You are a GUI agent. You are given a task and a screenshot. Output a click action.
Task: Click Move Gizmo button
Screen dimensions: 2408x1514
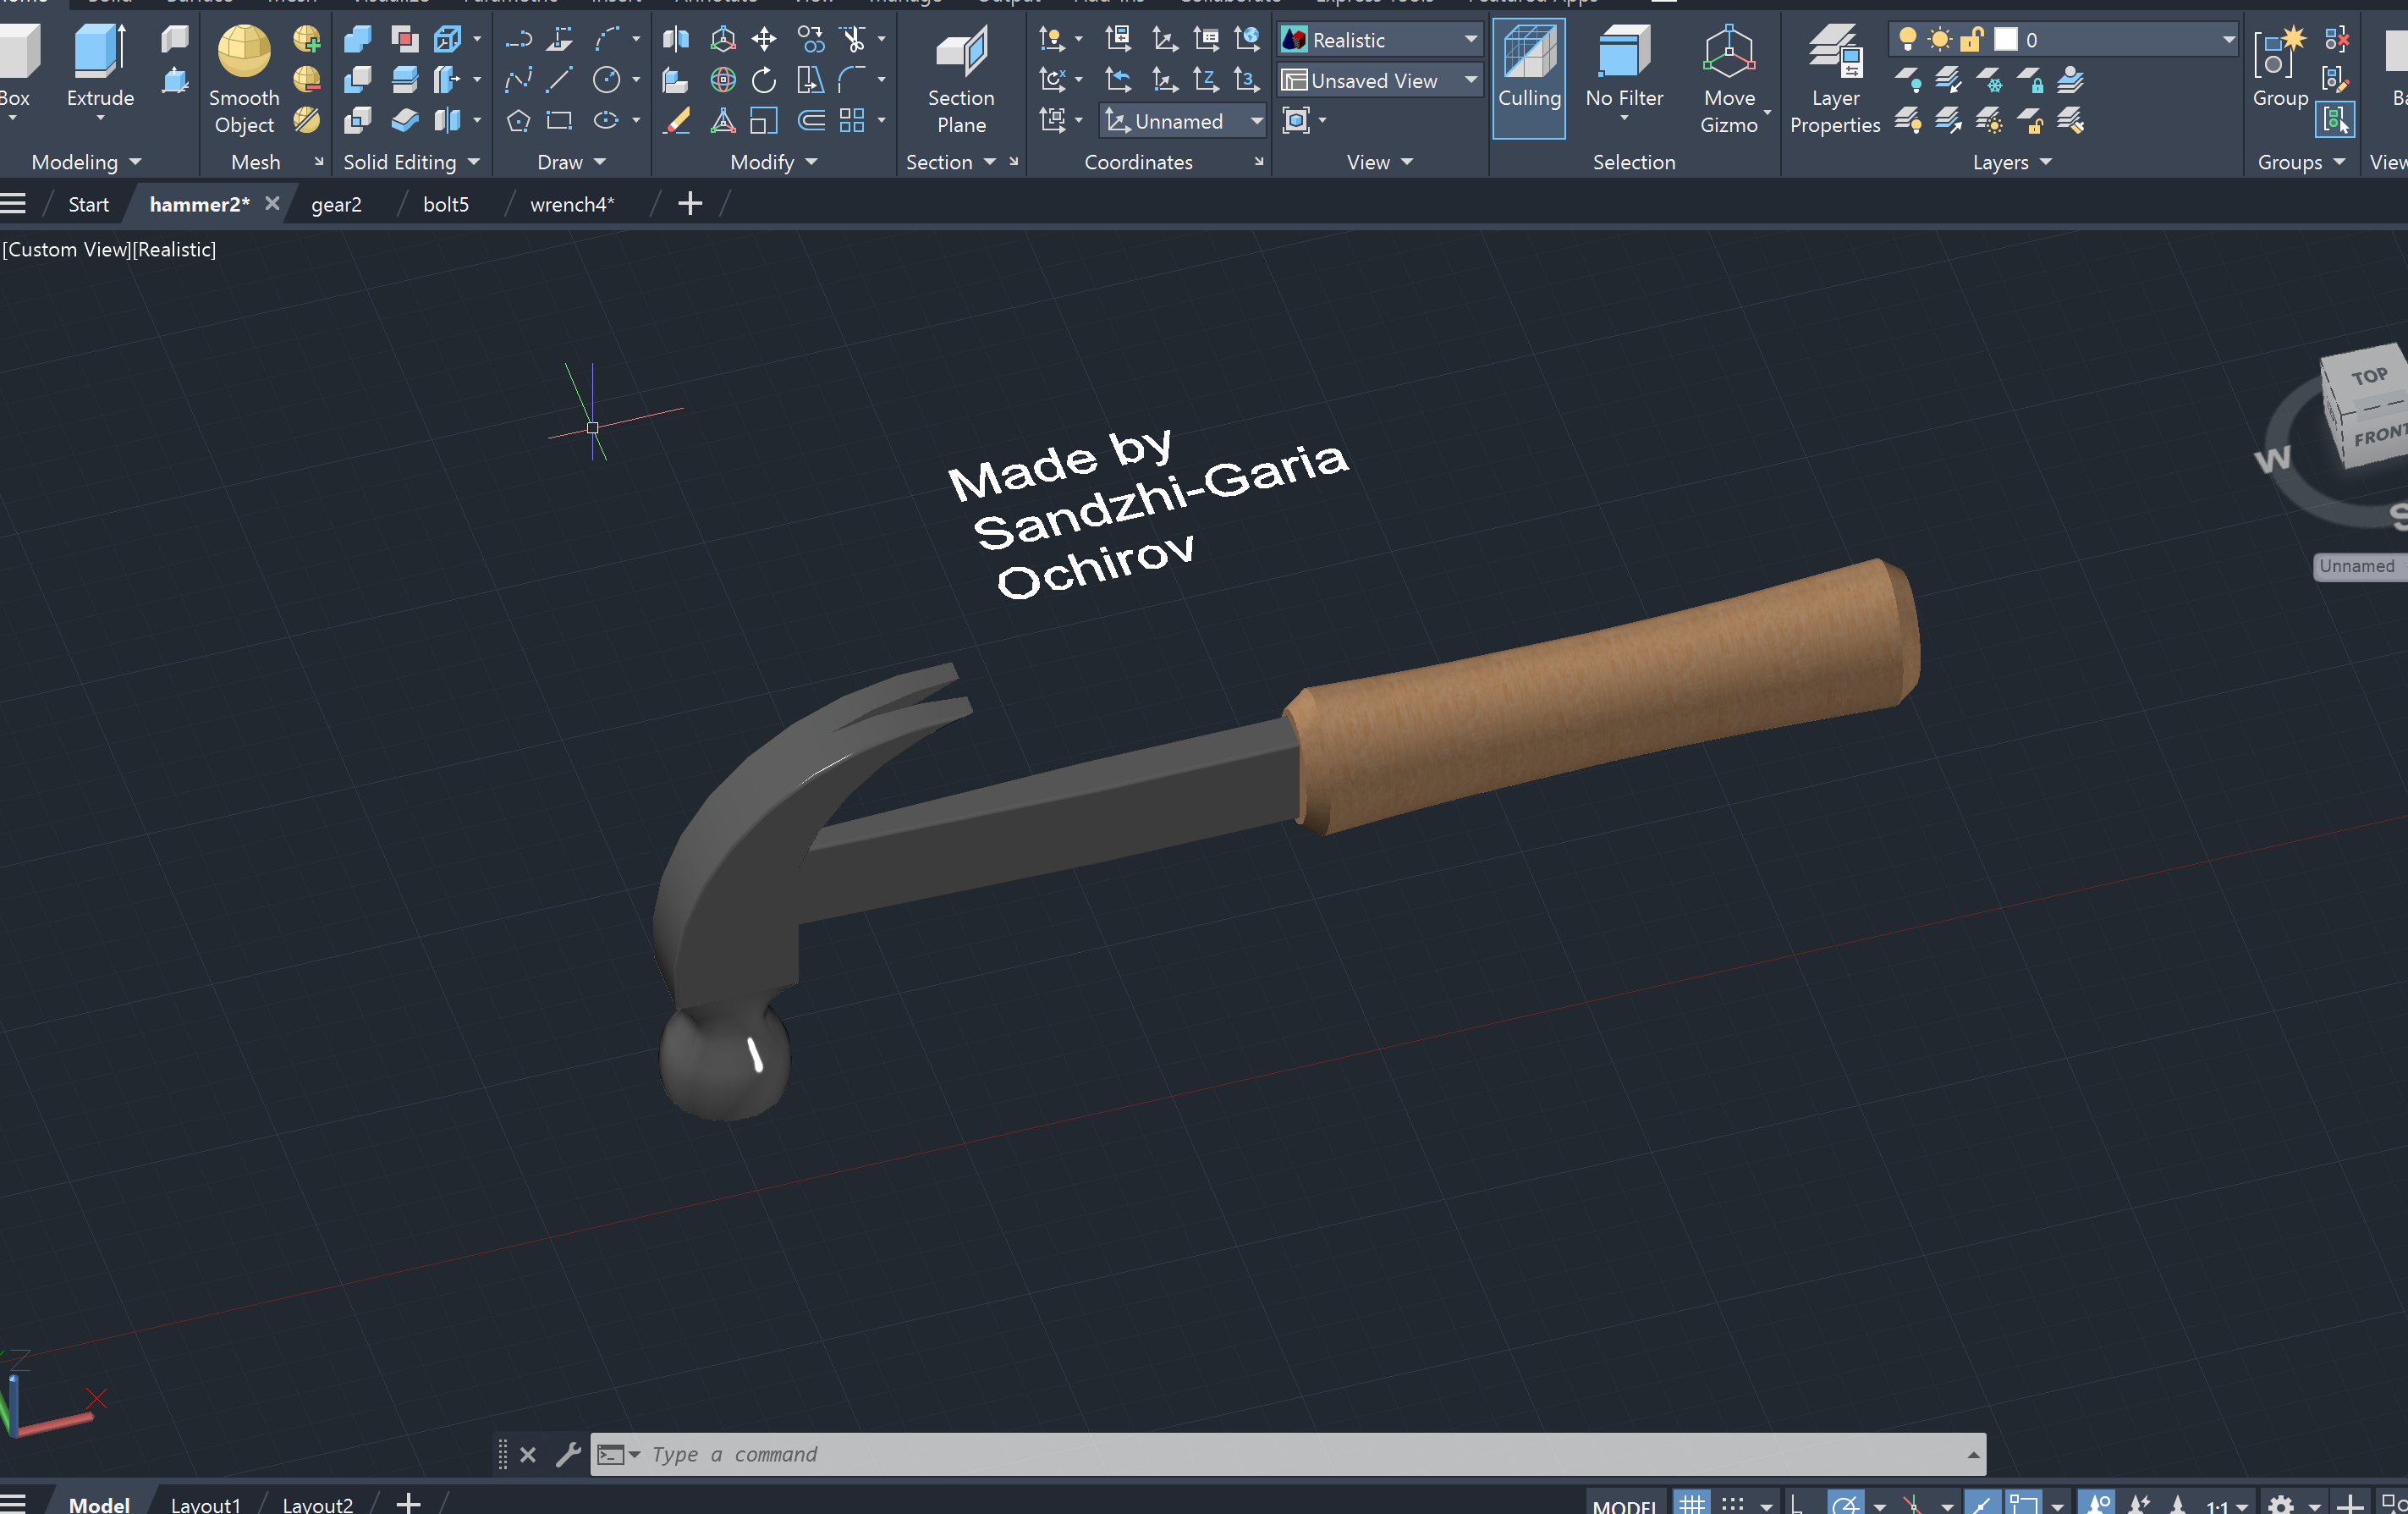click(x=1729, y=80)
